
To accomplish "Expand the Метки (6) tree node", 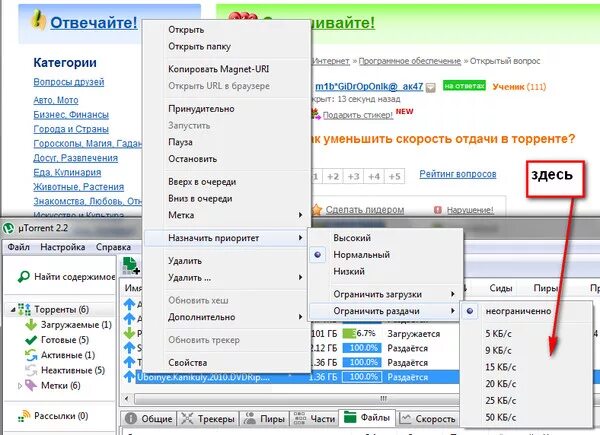I will coord(20,386).
